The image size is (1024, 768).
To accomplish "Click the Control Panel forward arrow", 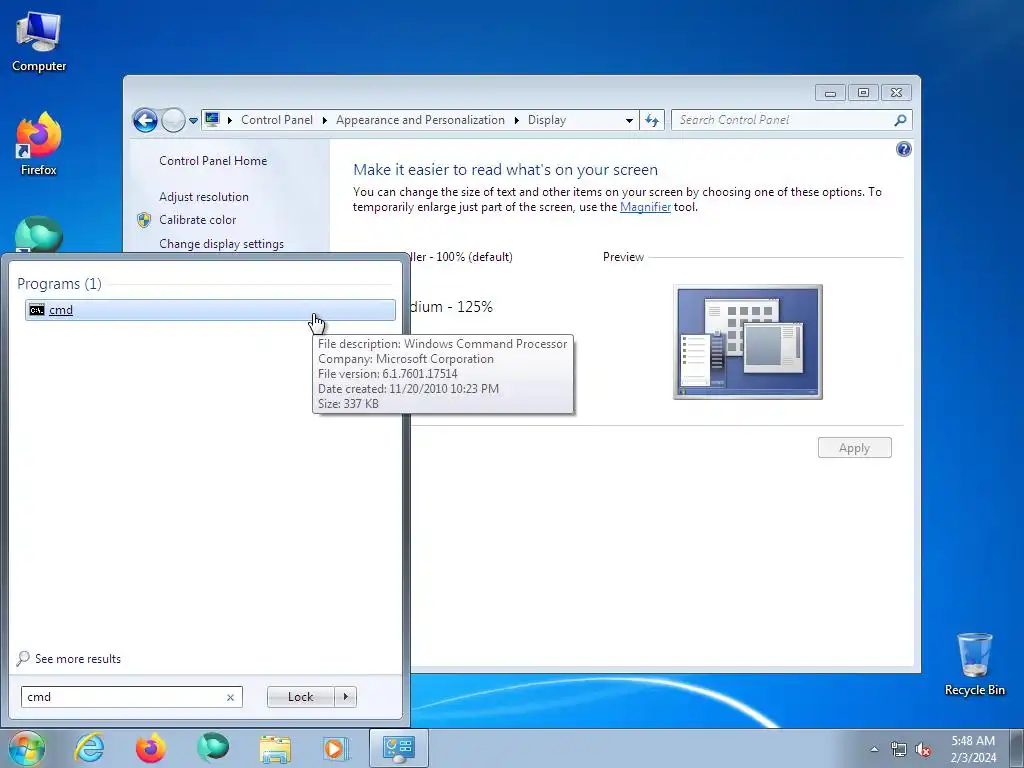I will pyautogui.click(x=173, y=120).
